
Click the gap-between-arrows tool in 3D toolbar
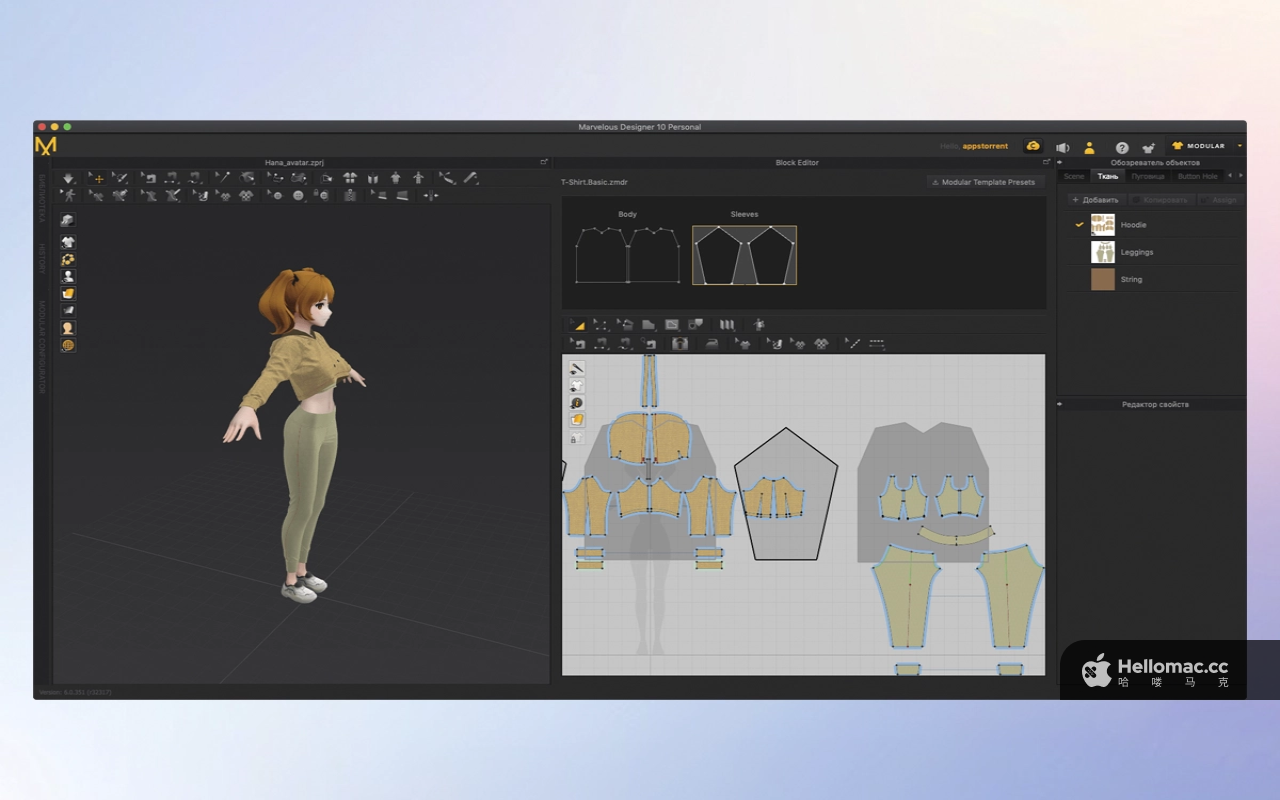431,196
